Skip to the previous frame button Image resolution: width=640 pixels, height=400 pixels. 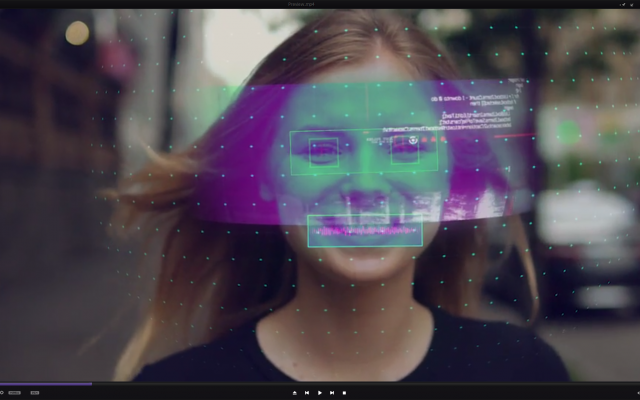click(307, 393)
